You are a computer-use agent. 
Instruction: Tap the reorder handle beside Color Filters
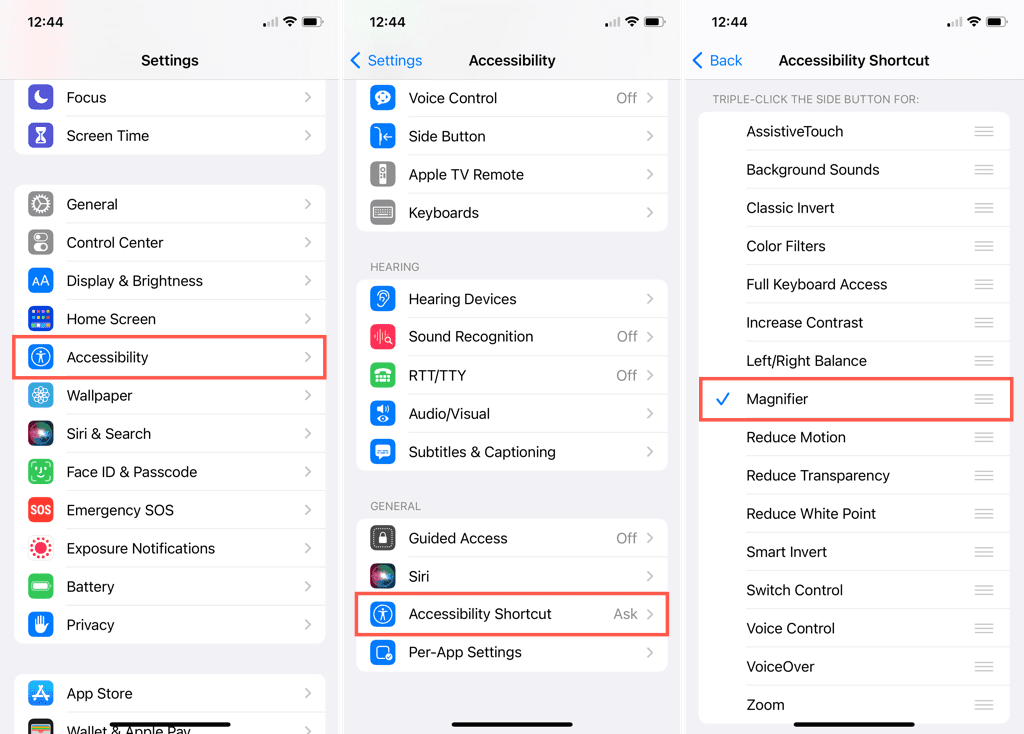click(x=984, y=246)
